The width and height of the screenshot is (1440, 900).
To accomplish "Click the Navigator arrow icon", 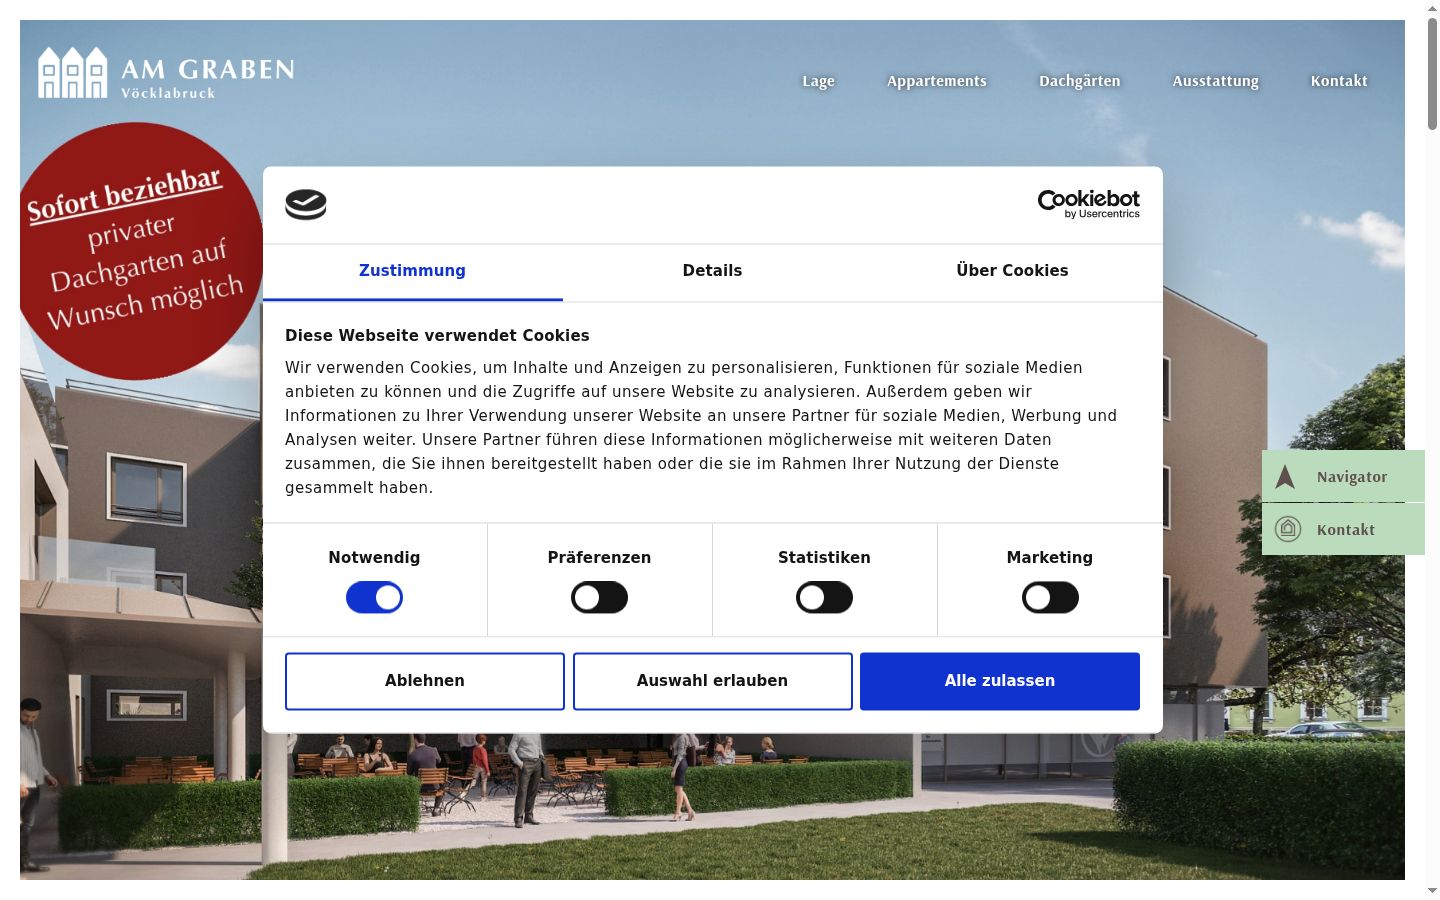I will click(1286, 477).
